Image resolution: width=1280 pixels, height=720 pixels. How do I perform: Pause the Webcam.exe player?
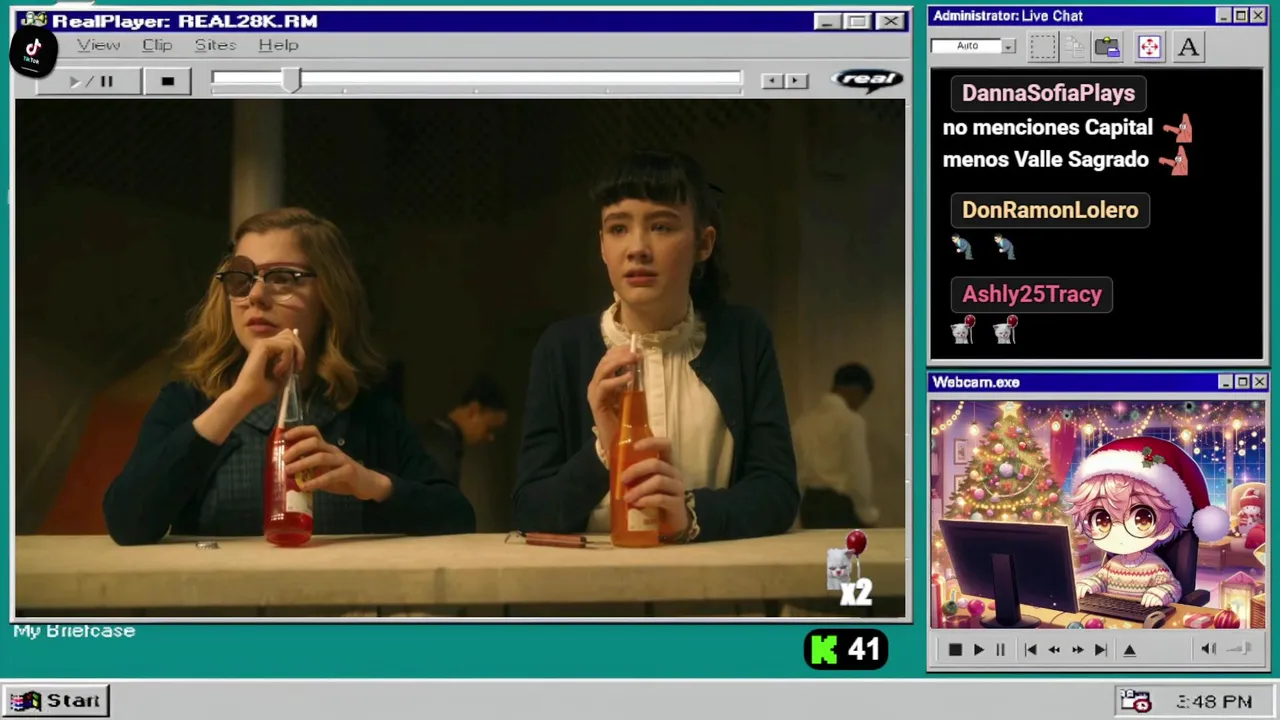tap(1000, 650)
